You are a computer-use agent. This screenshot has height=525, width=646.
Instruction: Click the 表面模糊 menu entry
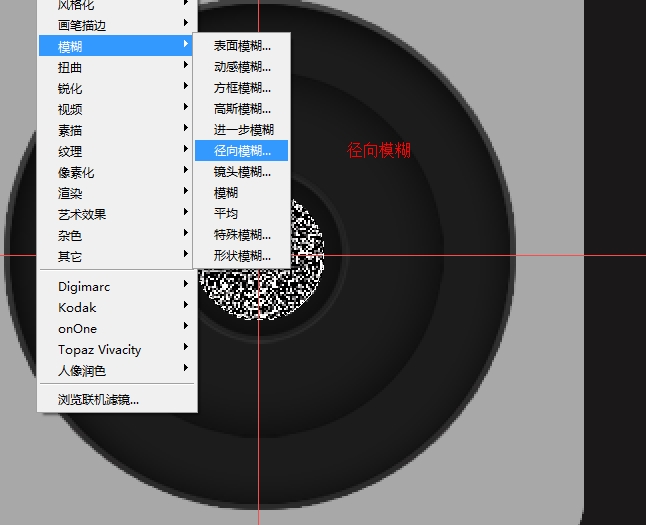pos(242,46)
